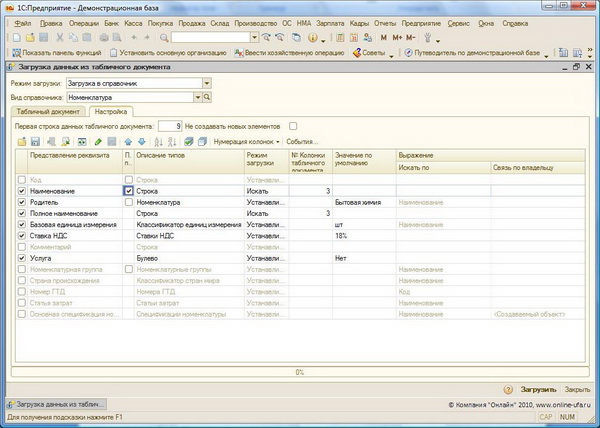Click Ввести хозяйственную операцию toolbar item
The image size is (600, 428).
click(290, 53)
